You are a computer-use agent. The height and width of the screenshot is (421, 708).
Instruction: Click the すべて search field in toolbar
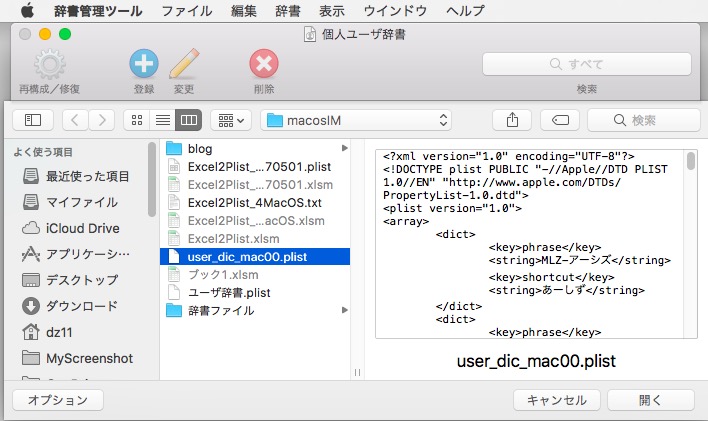587,64
